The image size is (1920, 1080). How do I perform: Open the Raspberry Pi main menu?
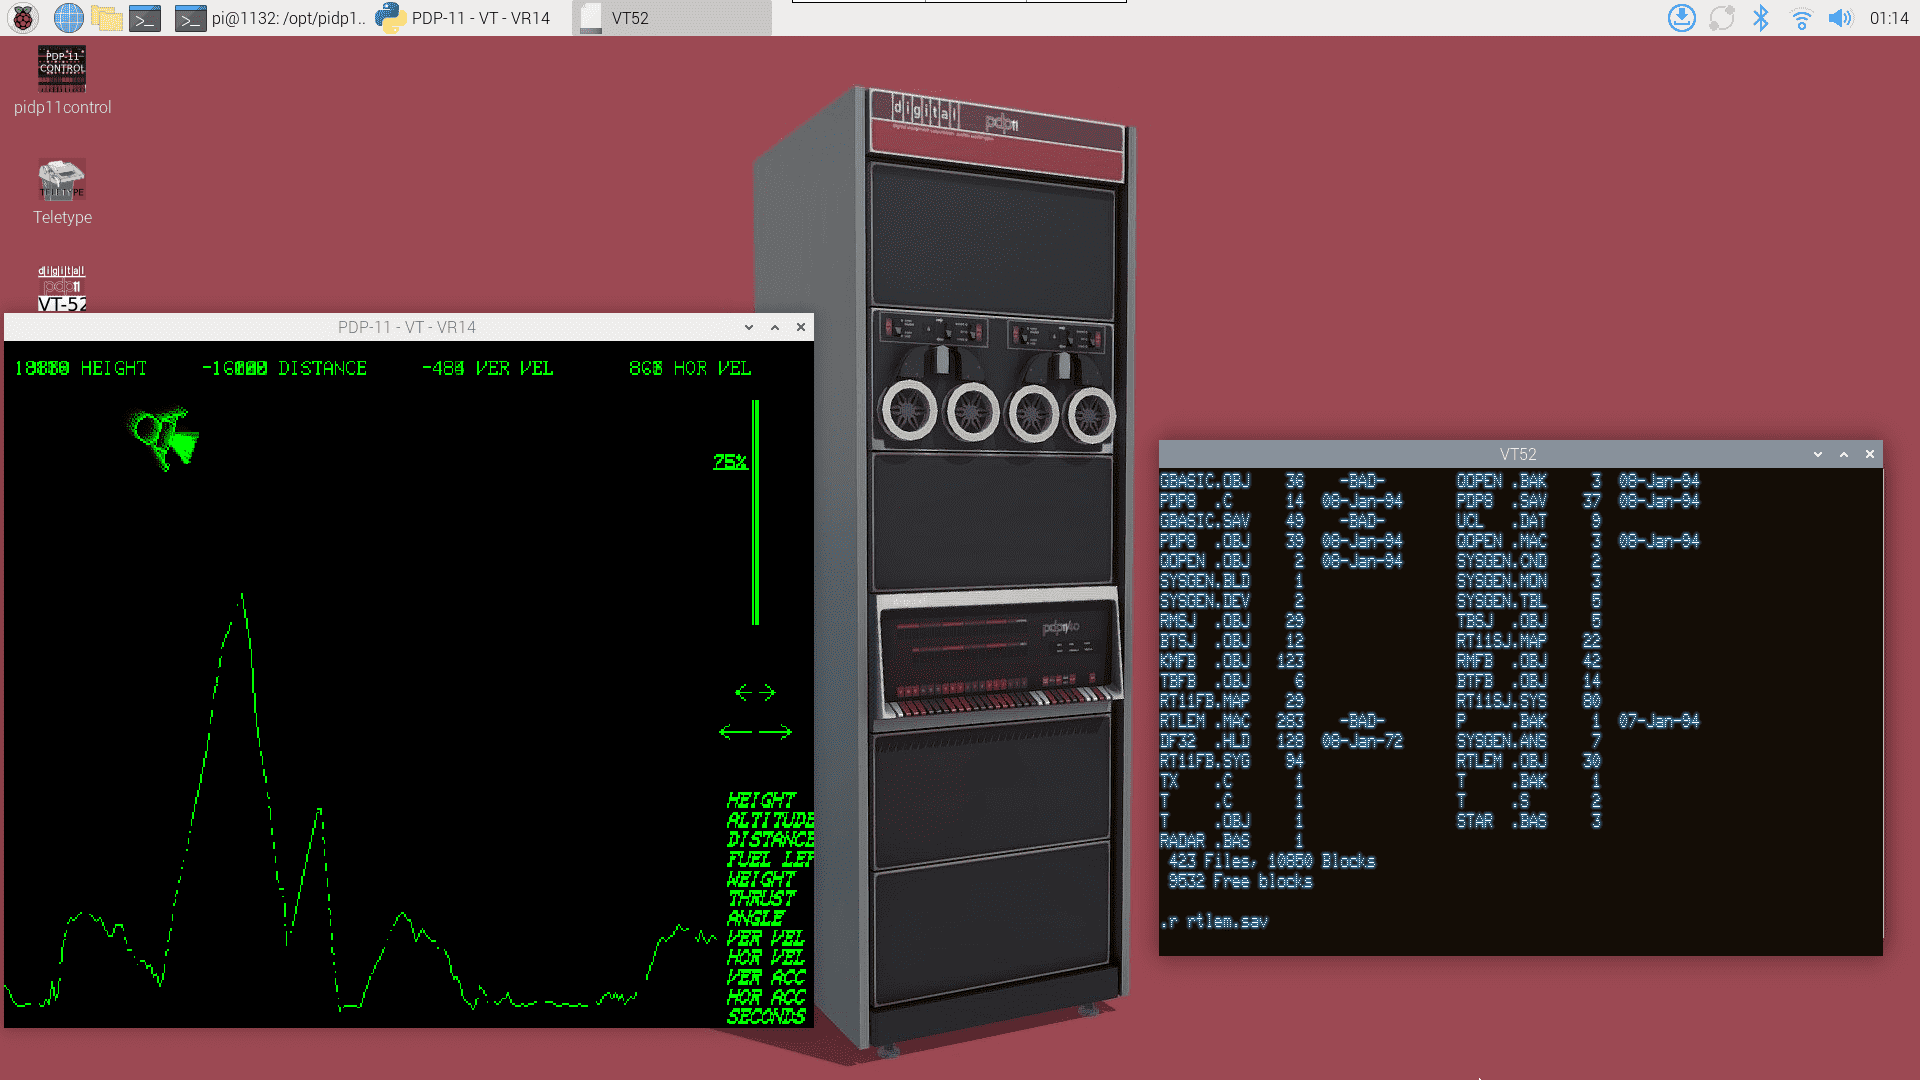point(23,18)
